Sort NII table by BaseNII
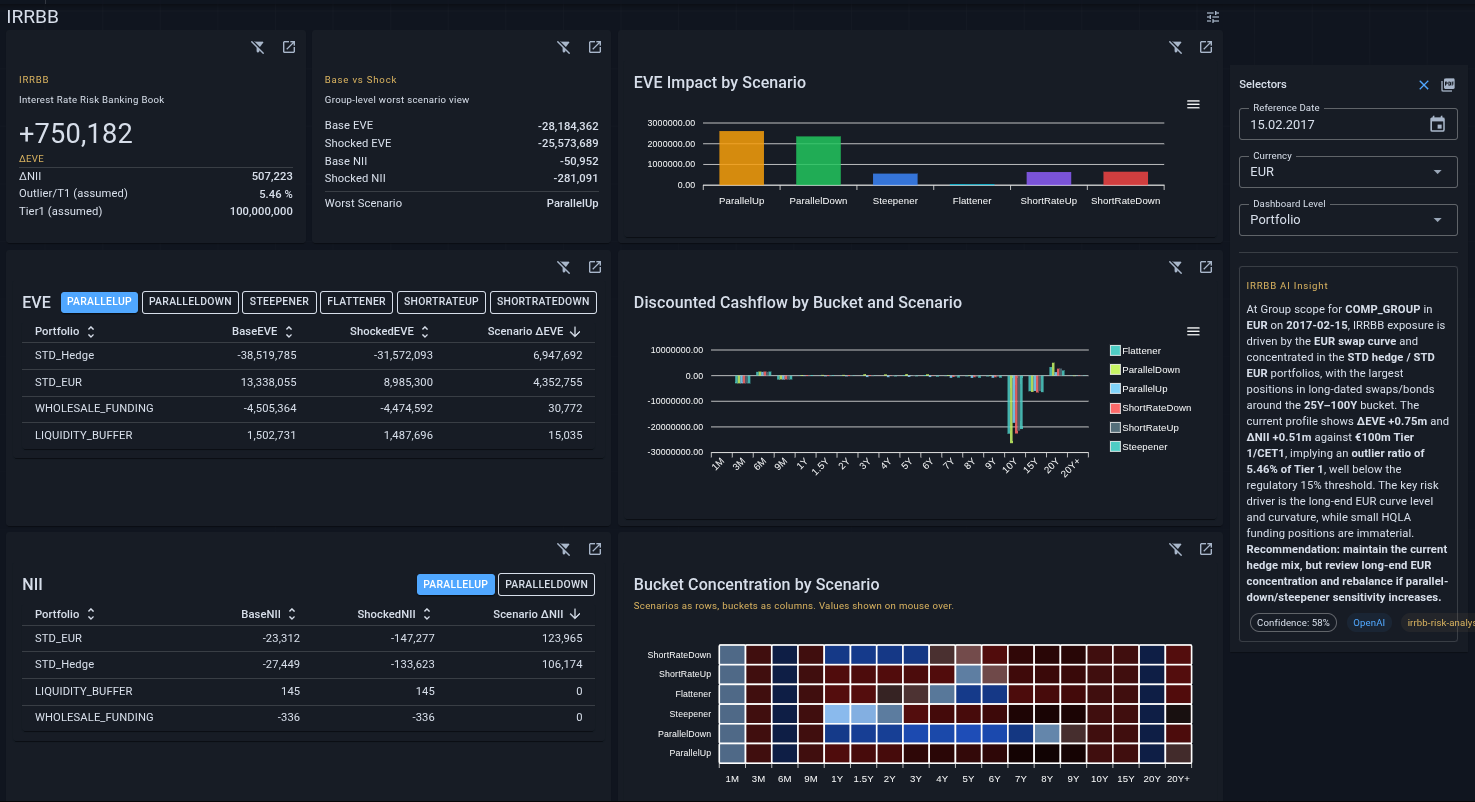The image size is (1475, 802). pyautogui.click(x=269, y=614)
